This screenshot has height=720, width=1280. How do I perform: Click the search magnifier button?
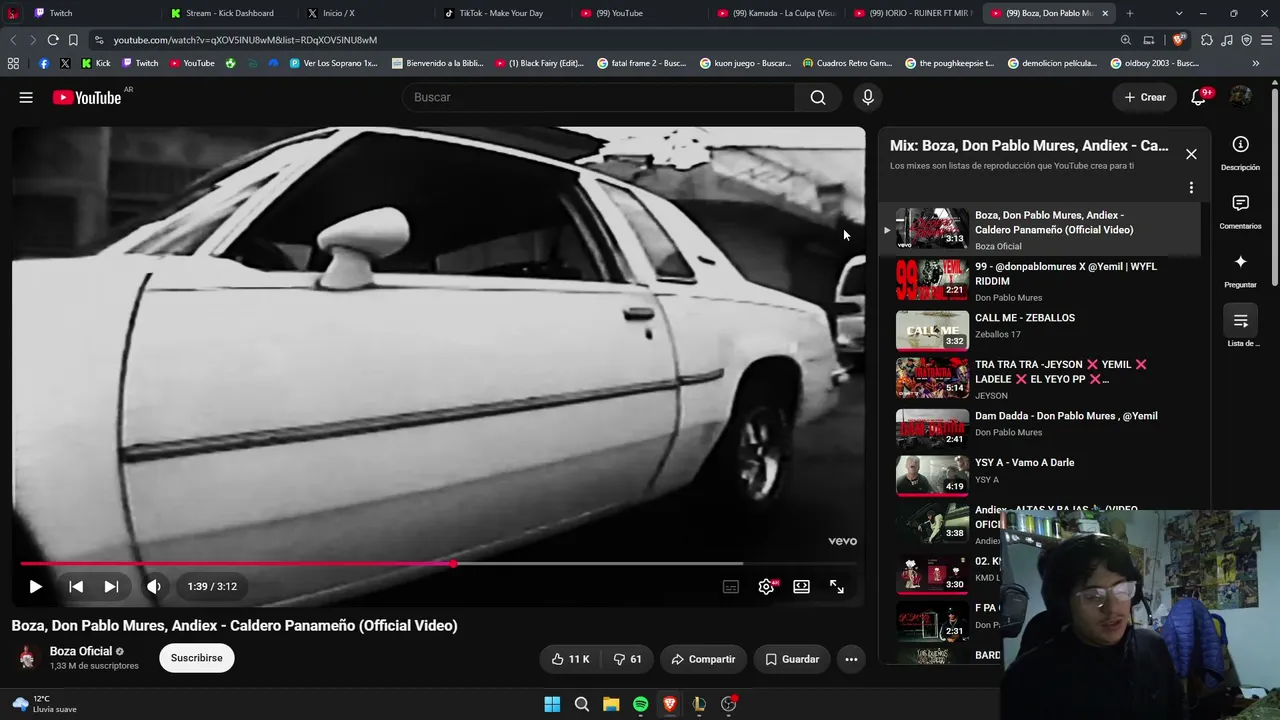coord(818,97)
